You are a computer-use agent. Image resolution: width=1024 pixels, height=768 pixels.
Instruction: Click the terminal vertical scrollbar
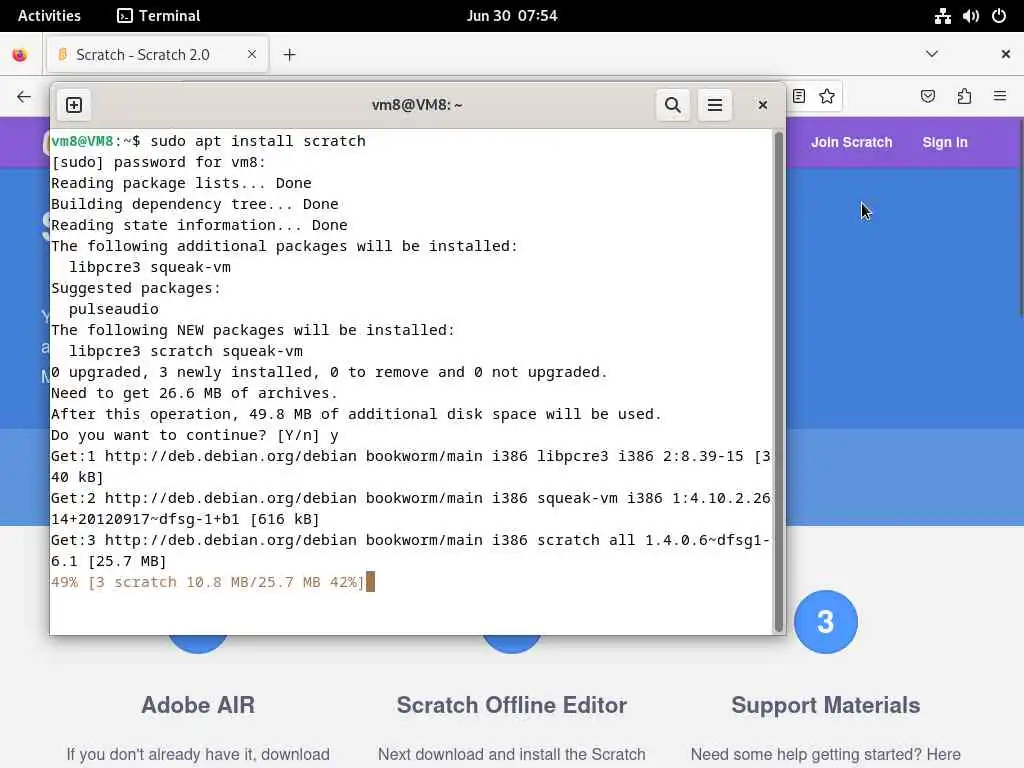[x=778, y=381]
